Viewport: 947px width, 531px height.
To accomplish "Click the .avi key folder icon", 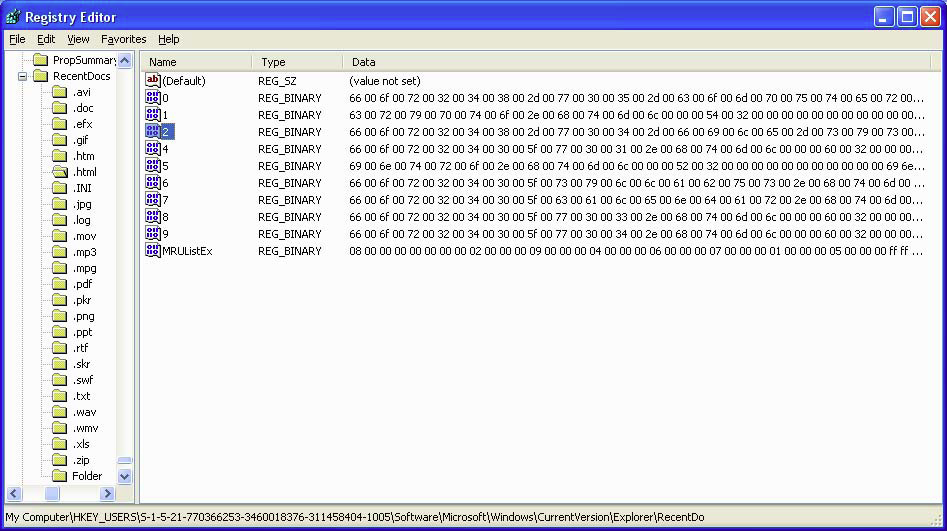I will [59, 92].
